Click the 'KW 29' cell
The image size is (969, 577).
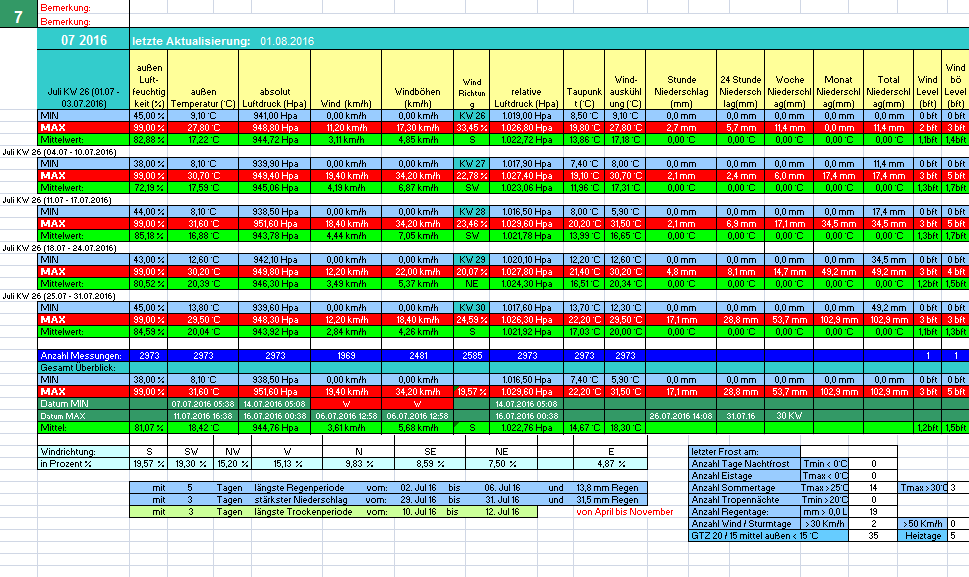(x=472, y=259)
